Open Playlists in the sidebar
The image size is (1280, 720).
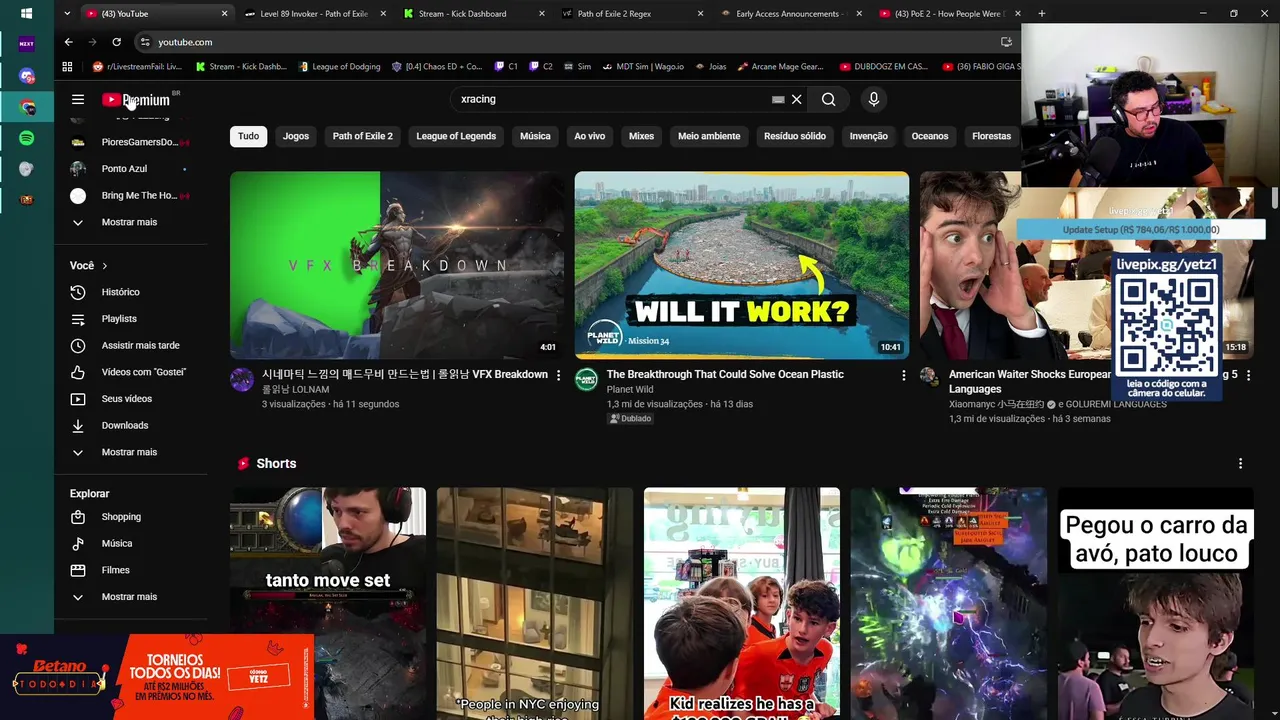(x=118, y=319)
